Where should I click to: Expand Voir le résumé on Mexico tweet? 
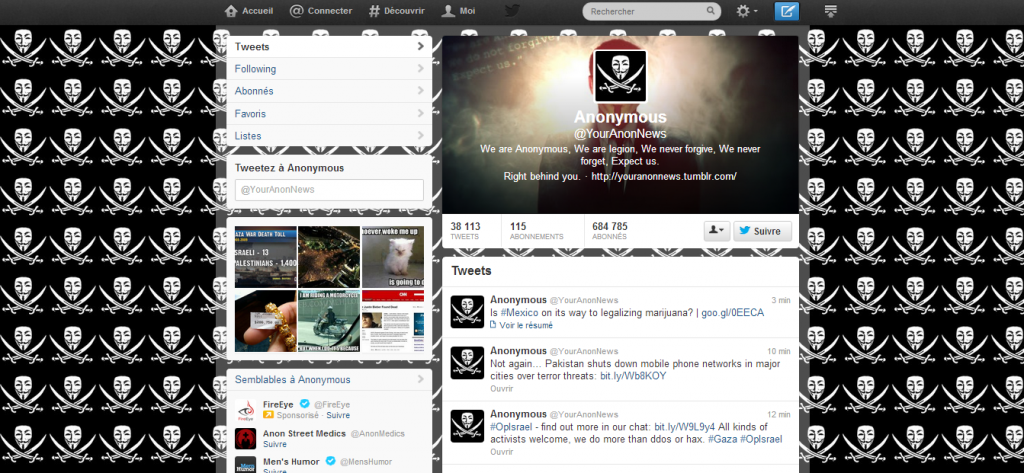click(521, 325)
